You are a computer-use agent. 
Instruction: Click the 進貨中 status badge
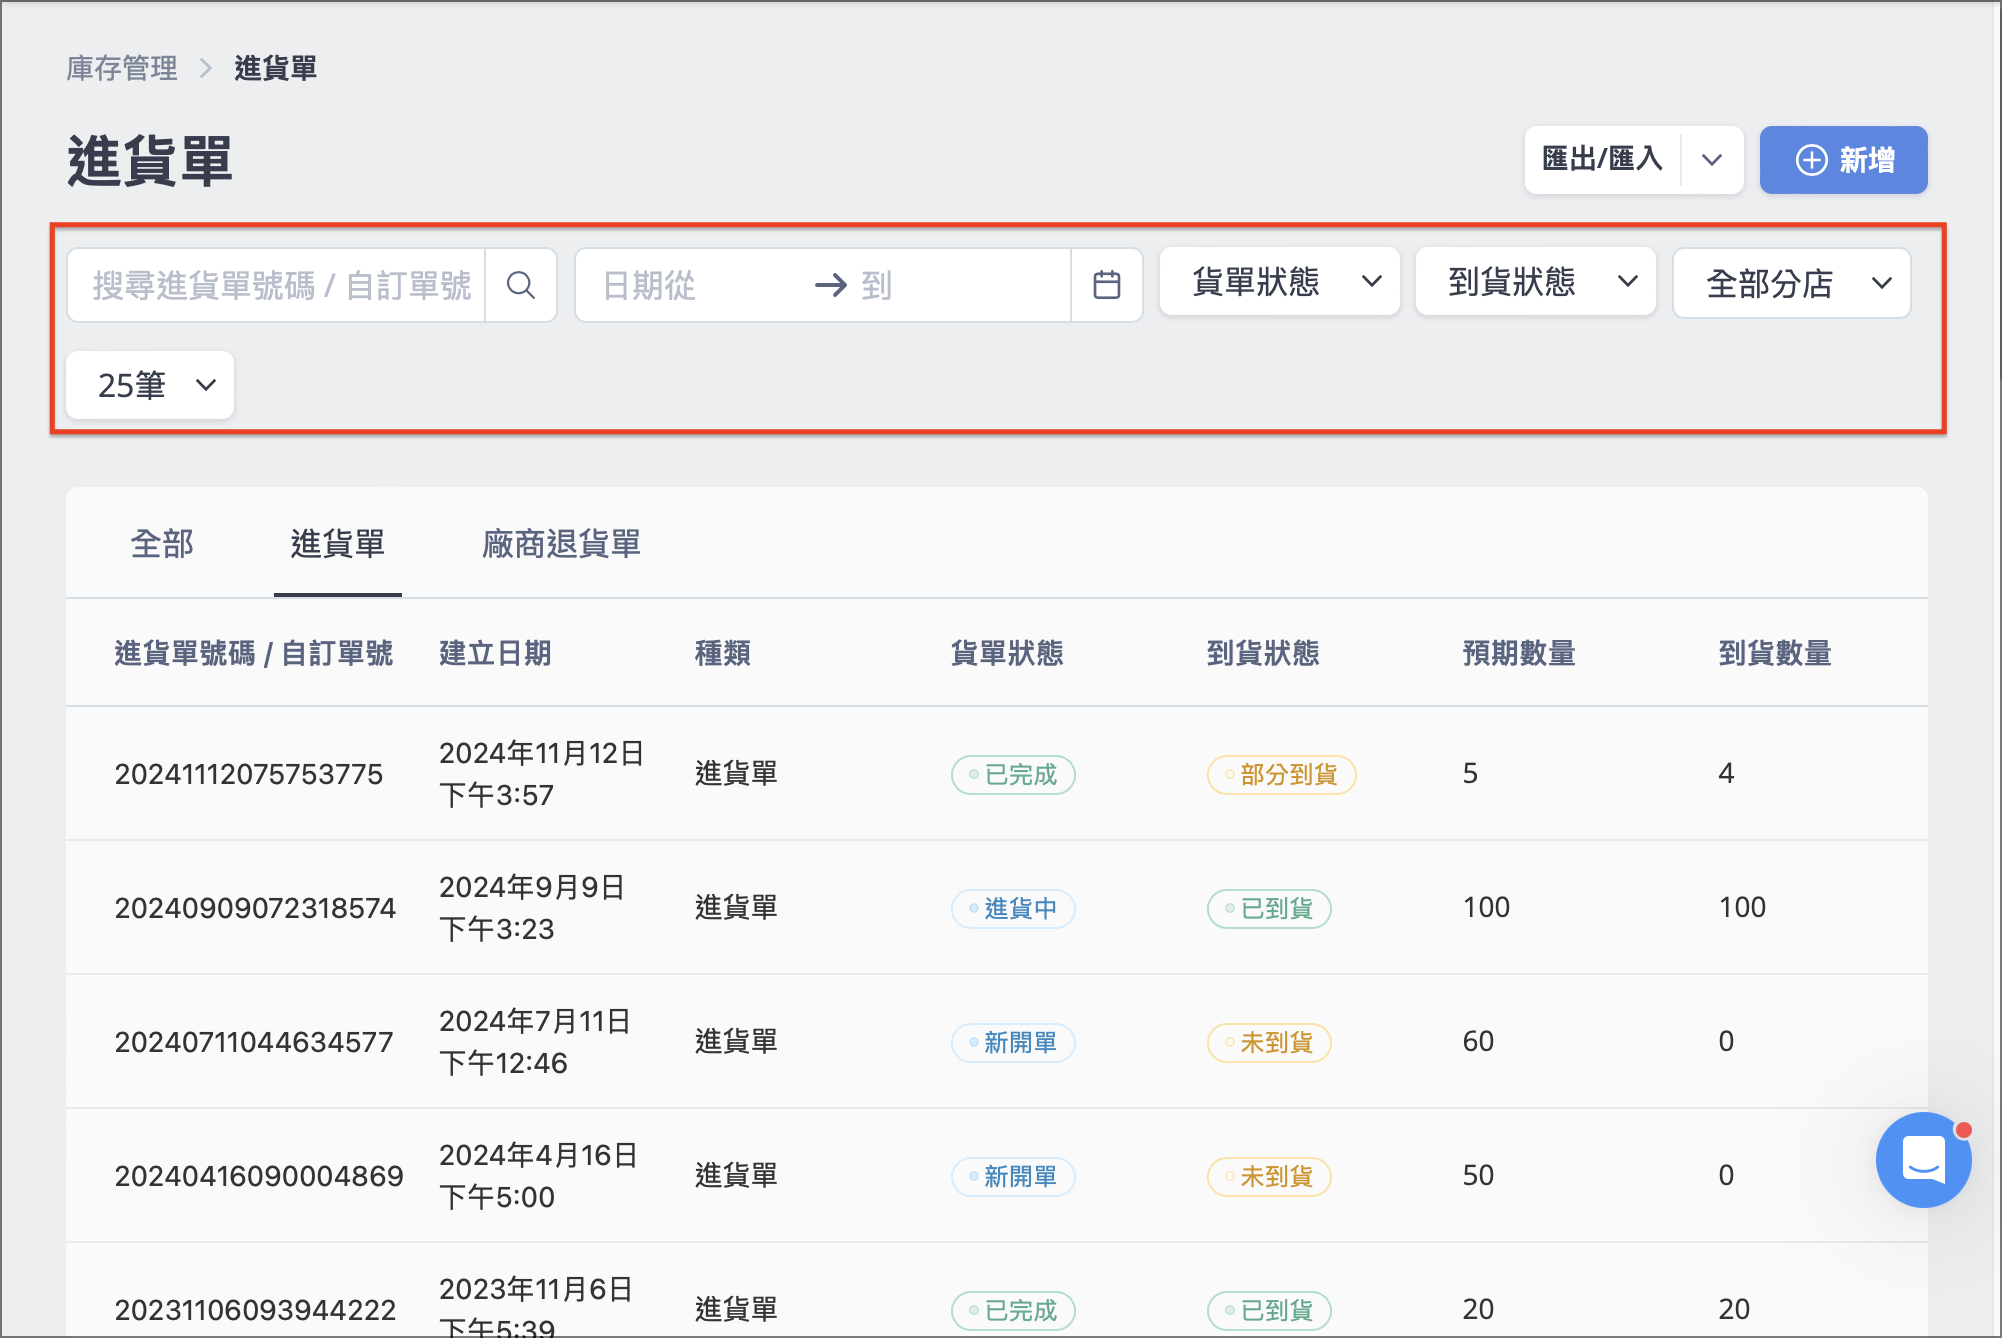click(1013, 909)
